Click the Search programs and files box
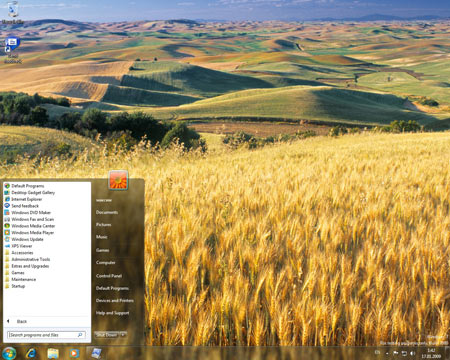Screen dimensions: 450x360 click(46, 335)
